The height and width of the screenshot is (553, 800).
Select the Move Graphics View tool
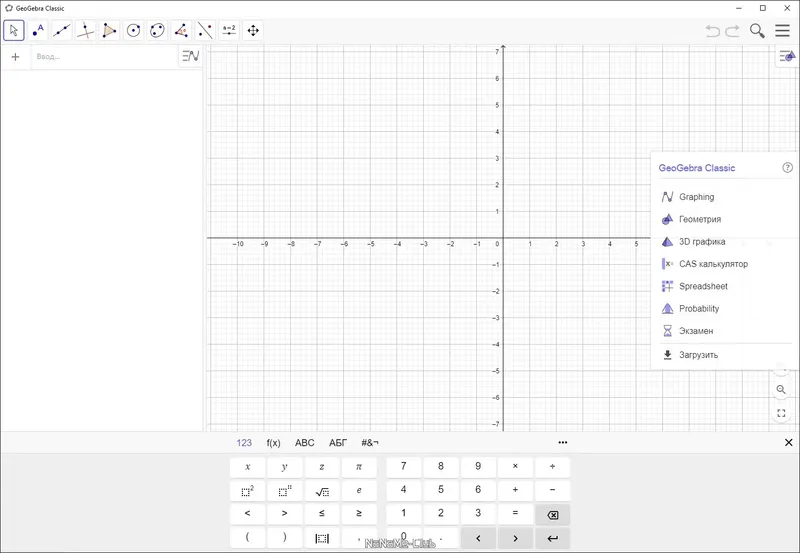pos(253,31)
